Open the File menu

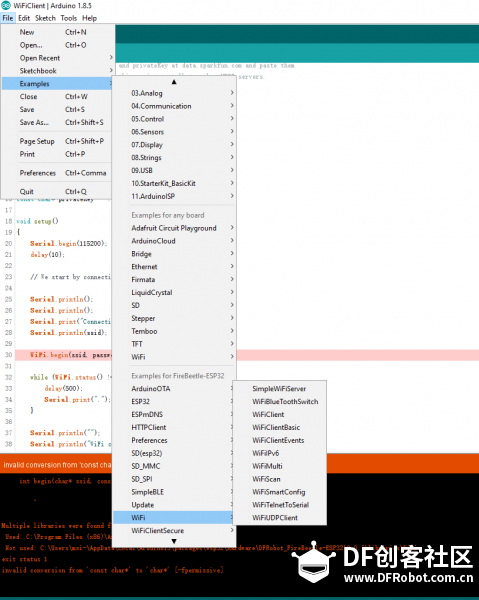[x=8, y=18]
